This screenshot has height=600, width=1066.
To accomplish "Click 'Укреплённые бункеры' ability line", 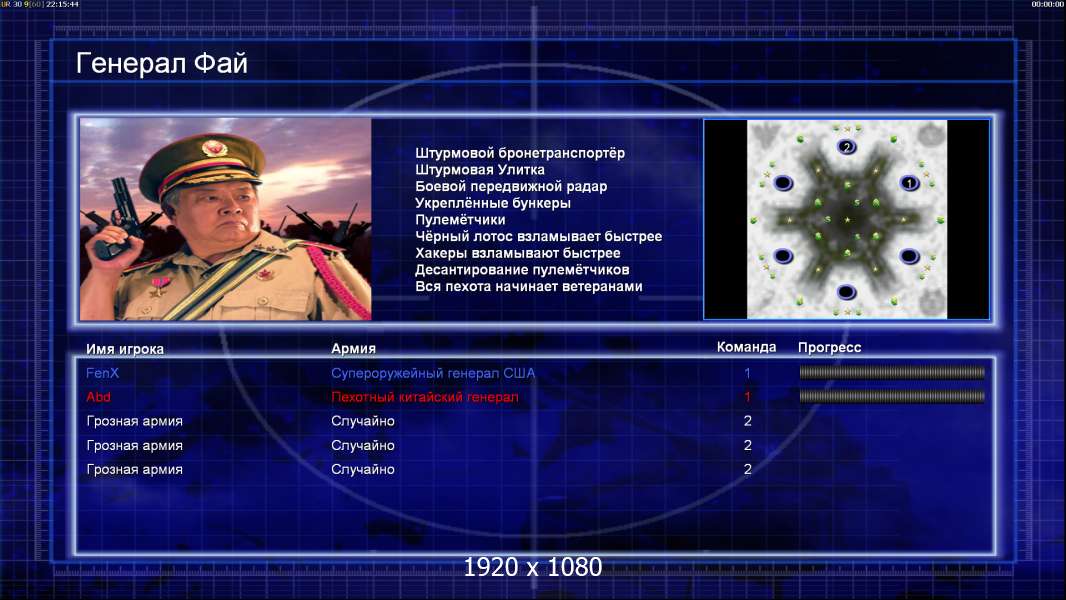I will point(493,203).
